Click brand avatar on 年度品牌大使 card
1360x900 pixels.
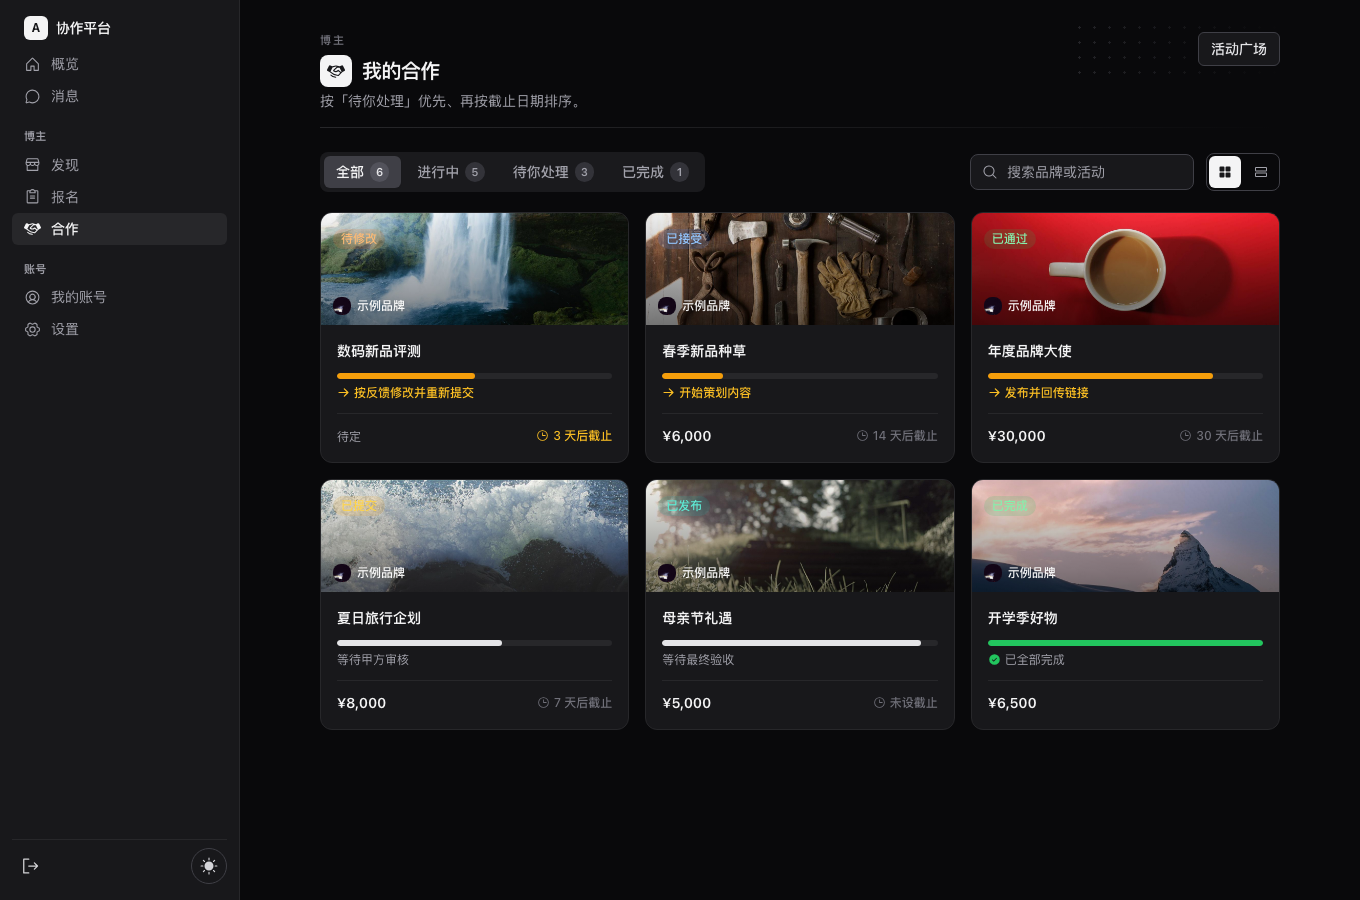(993, 306)
